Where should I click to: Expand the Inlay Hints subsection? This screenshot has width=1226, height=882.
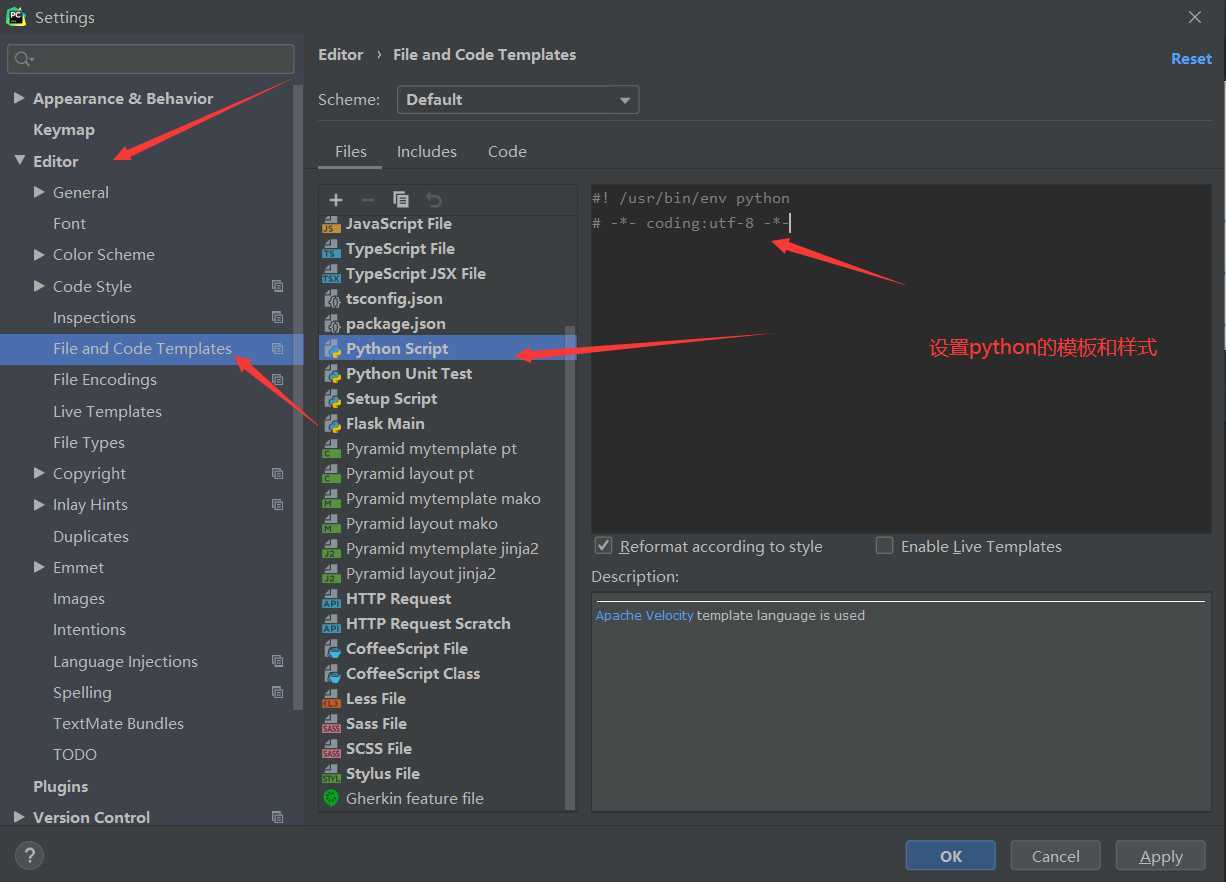[39, 504]
